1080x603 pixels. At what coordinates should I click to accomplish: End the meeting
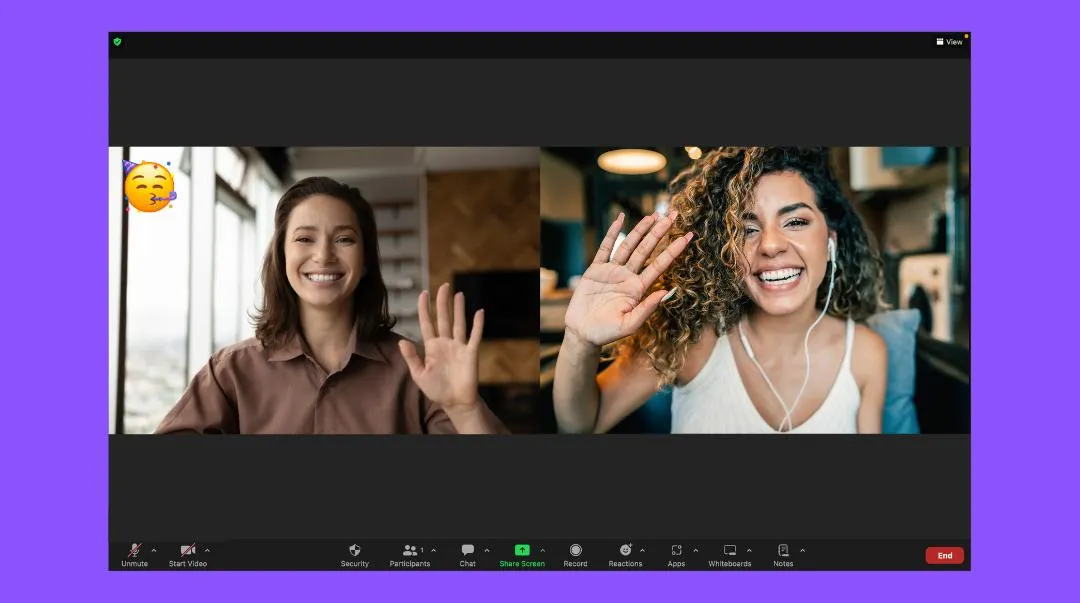(944, 555)
